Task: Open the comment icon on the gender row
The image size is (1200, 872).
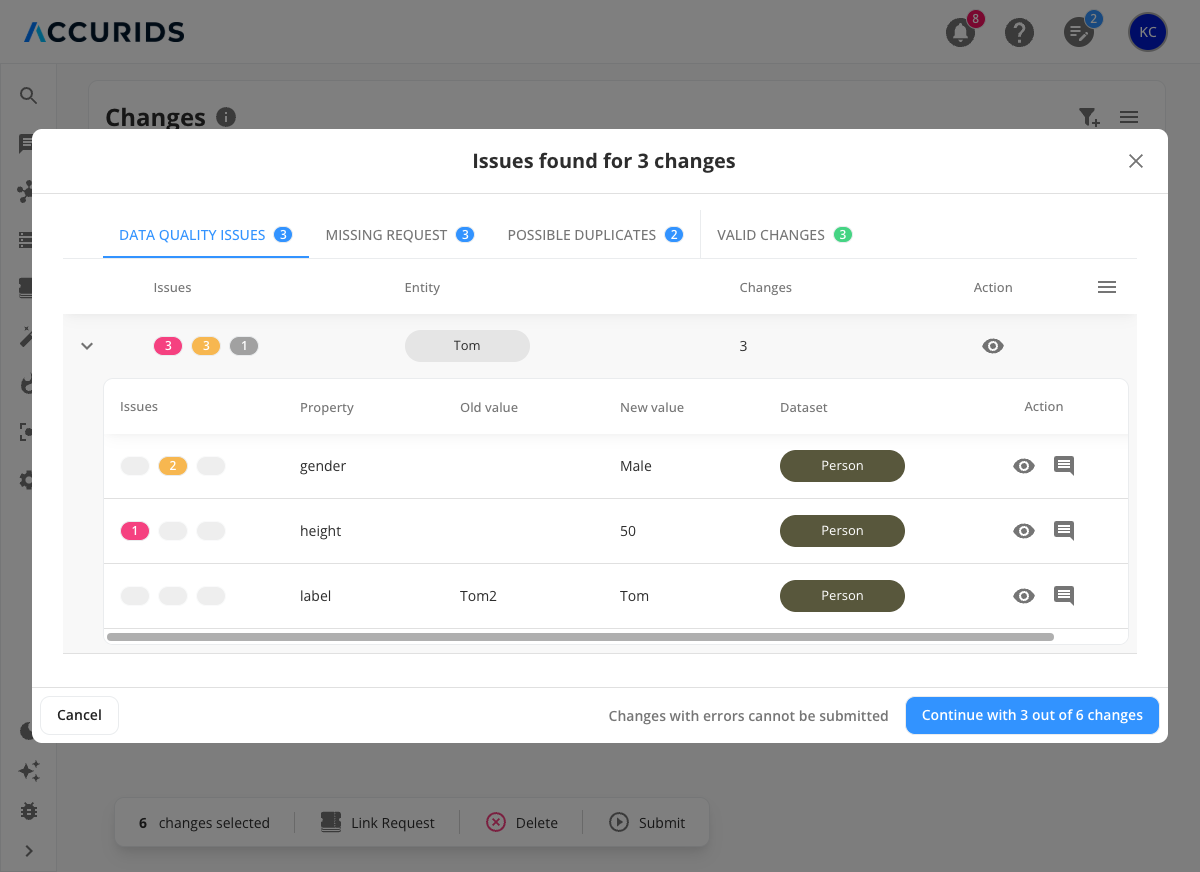Action: coord(1063,465)
